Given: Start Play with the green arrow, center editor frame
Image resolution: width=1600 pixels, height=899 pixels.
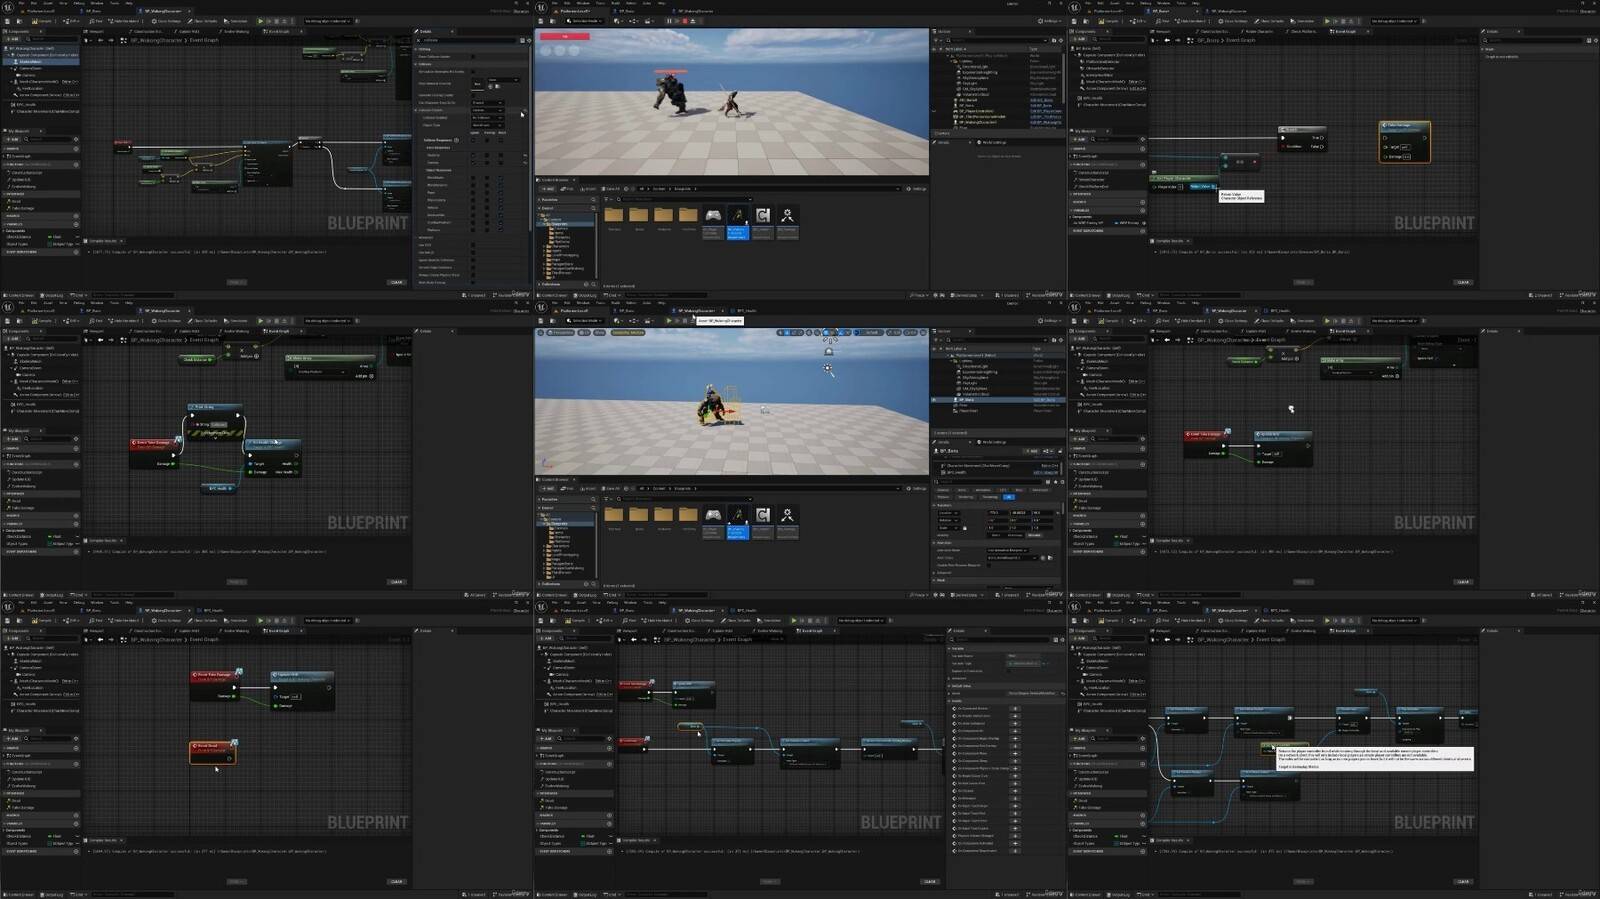Looking at the screenshot, I should click(668, 321).
